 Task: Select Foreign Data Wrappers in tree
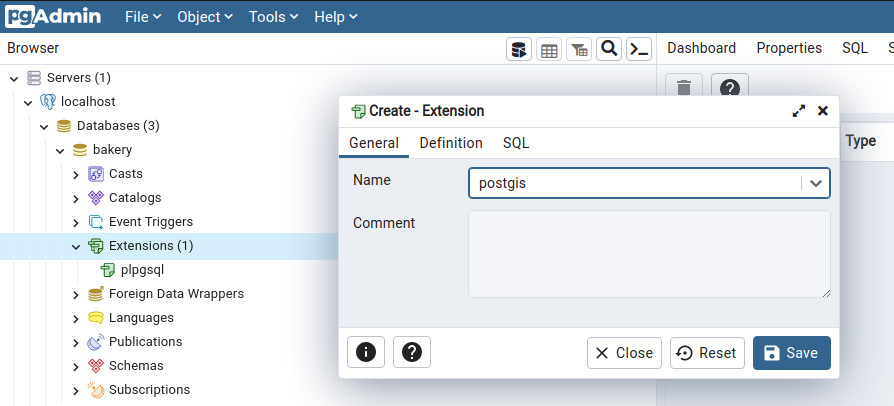tap(176, 294)
